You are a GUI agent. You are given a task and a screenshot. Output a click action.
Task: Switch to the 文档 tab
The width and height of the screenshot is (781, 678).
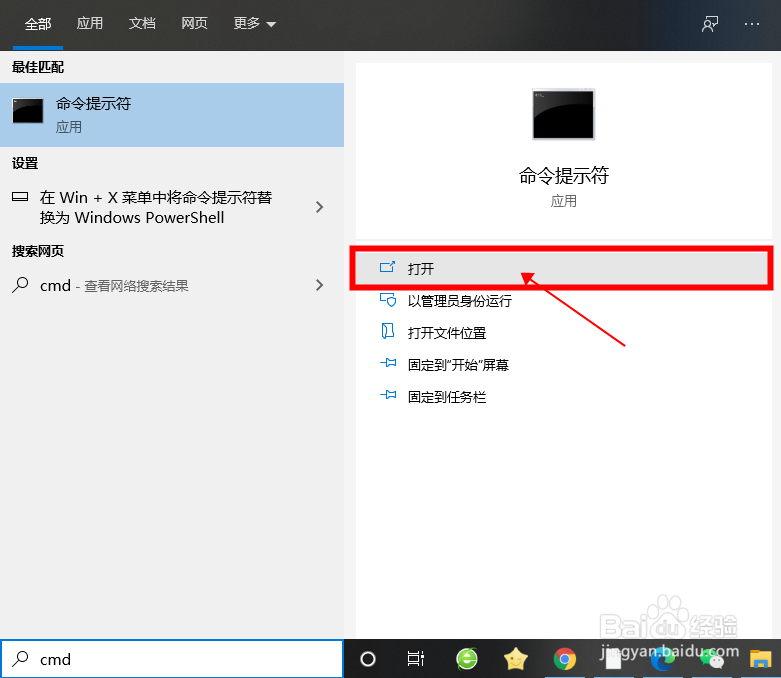click(142, 23)
